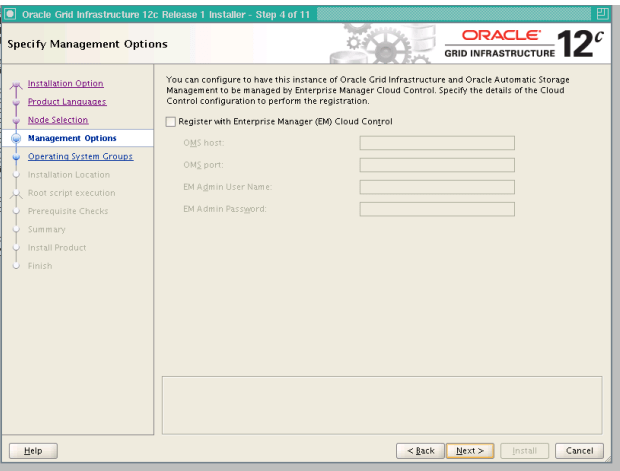Go to Installation Option step
This screenshot has height=471, width=620.
pos(66,83)
